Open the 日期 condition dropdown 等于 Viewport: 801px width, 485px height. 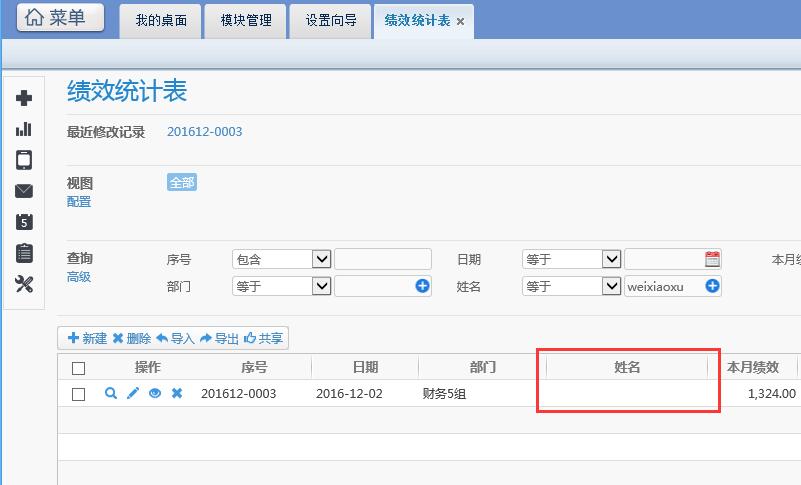click(x=571, y=259)
